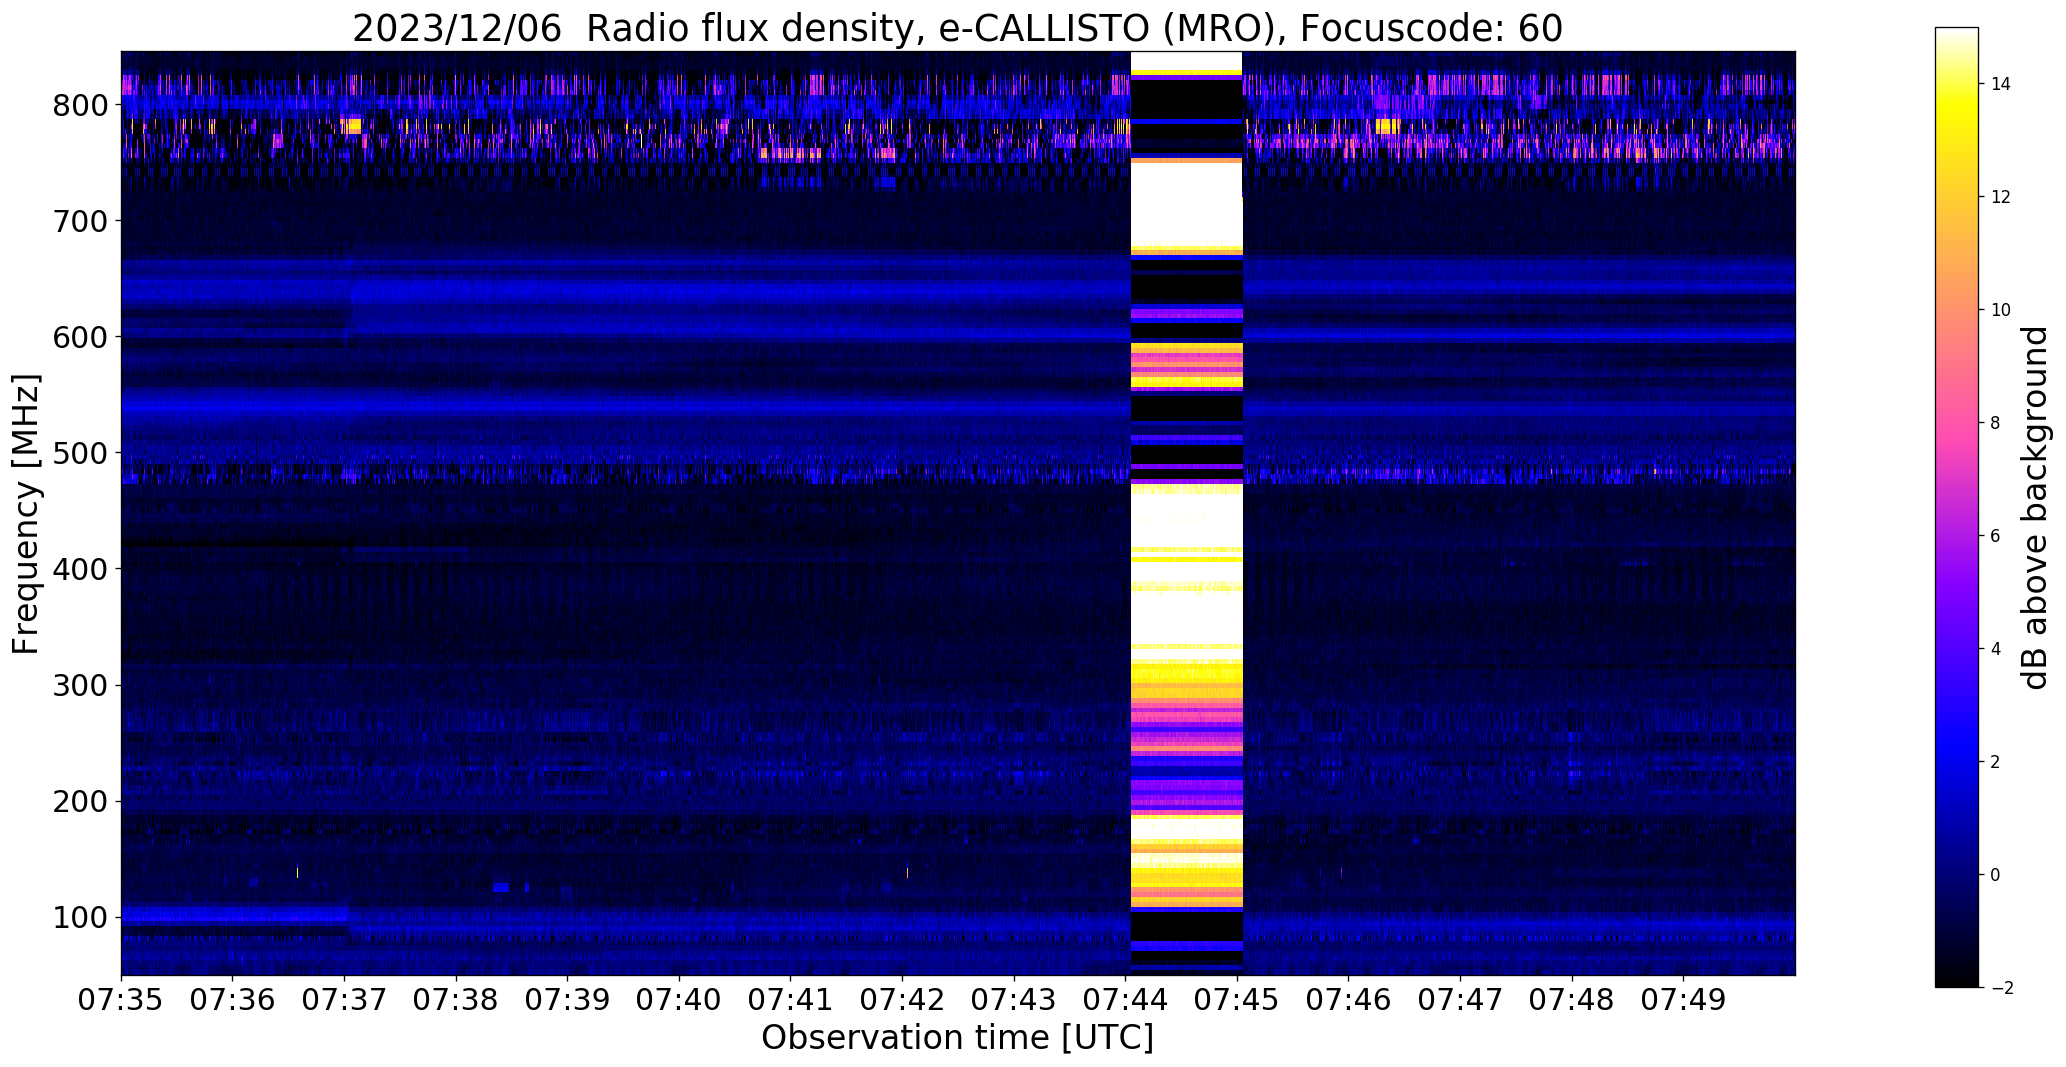Click the 07:44 time tick label

pyautogui.click(x=1126, y=1001)
